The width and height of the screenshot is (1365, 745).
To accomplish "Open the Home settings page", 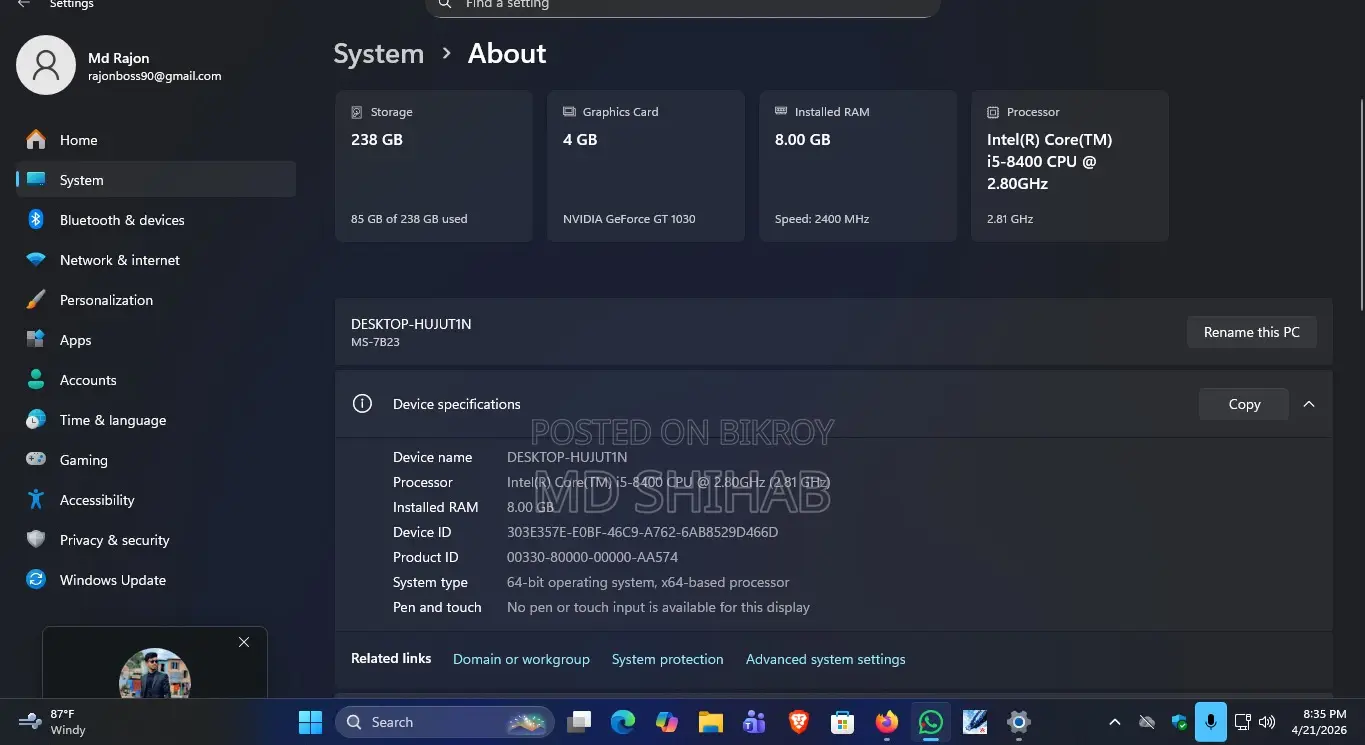I will coord(156,140).
